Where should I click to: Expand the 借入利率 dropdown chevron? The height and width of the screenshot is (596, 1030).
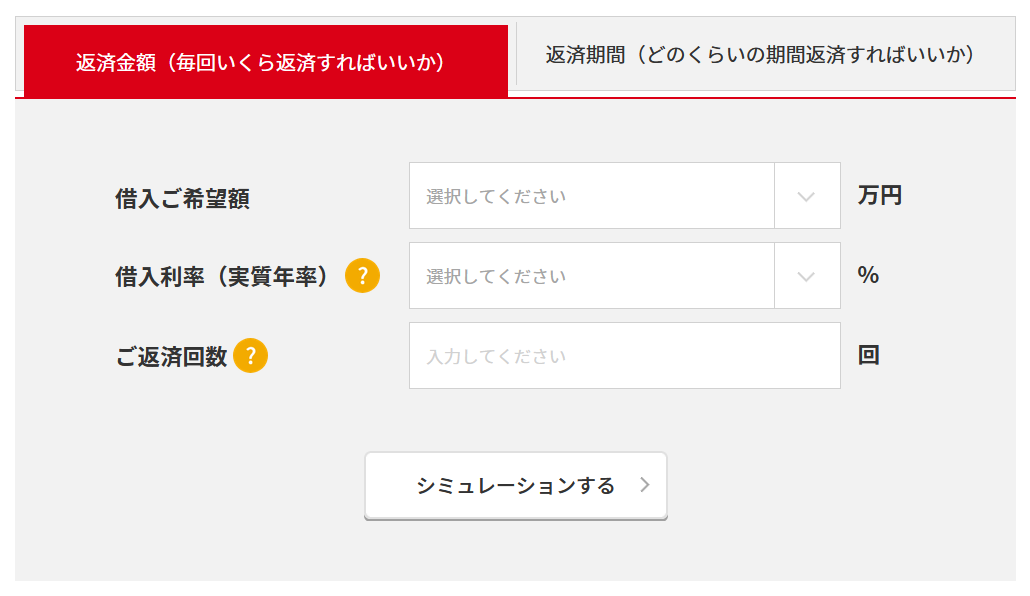(x=807, y=276)
